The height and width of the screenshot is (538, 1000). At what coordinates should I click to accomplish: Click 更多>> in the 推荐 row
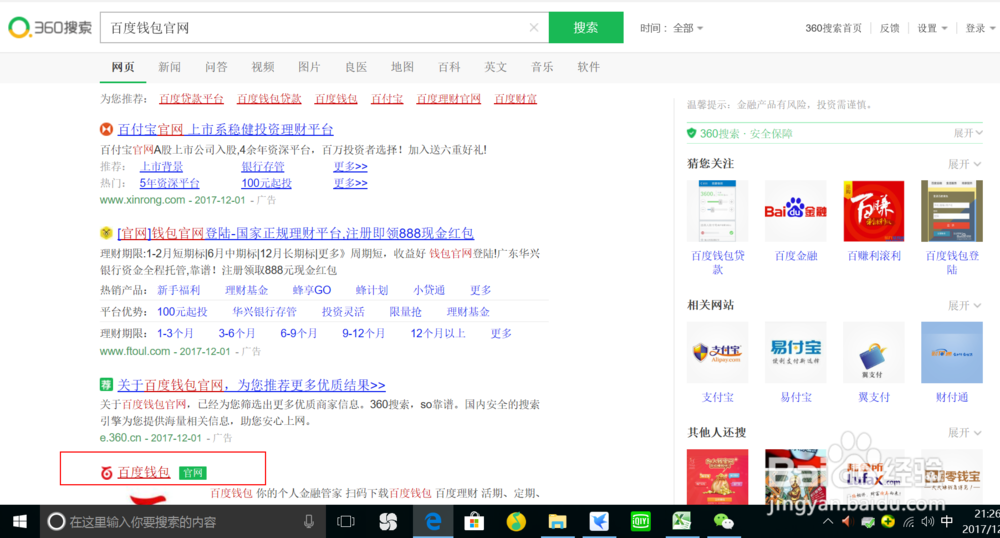click(350, 166)
